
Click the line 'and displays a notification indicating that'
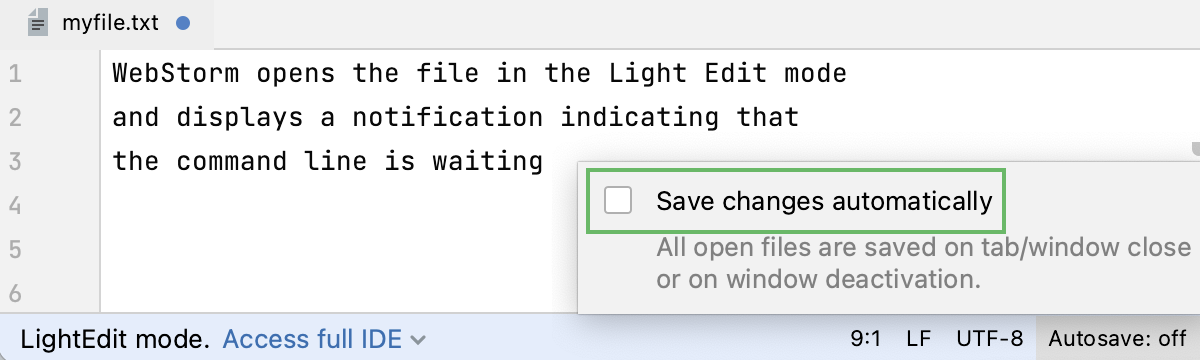click(x=456, y=118)
